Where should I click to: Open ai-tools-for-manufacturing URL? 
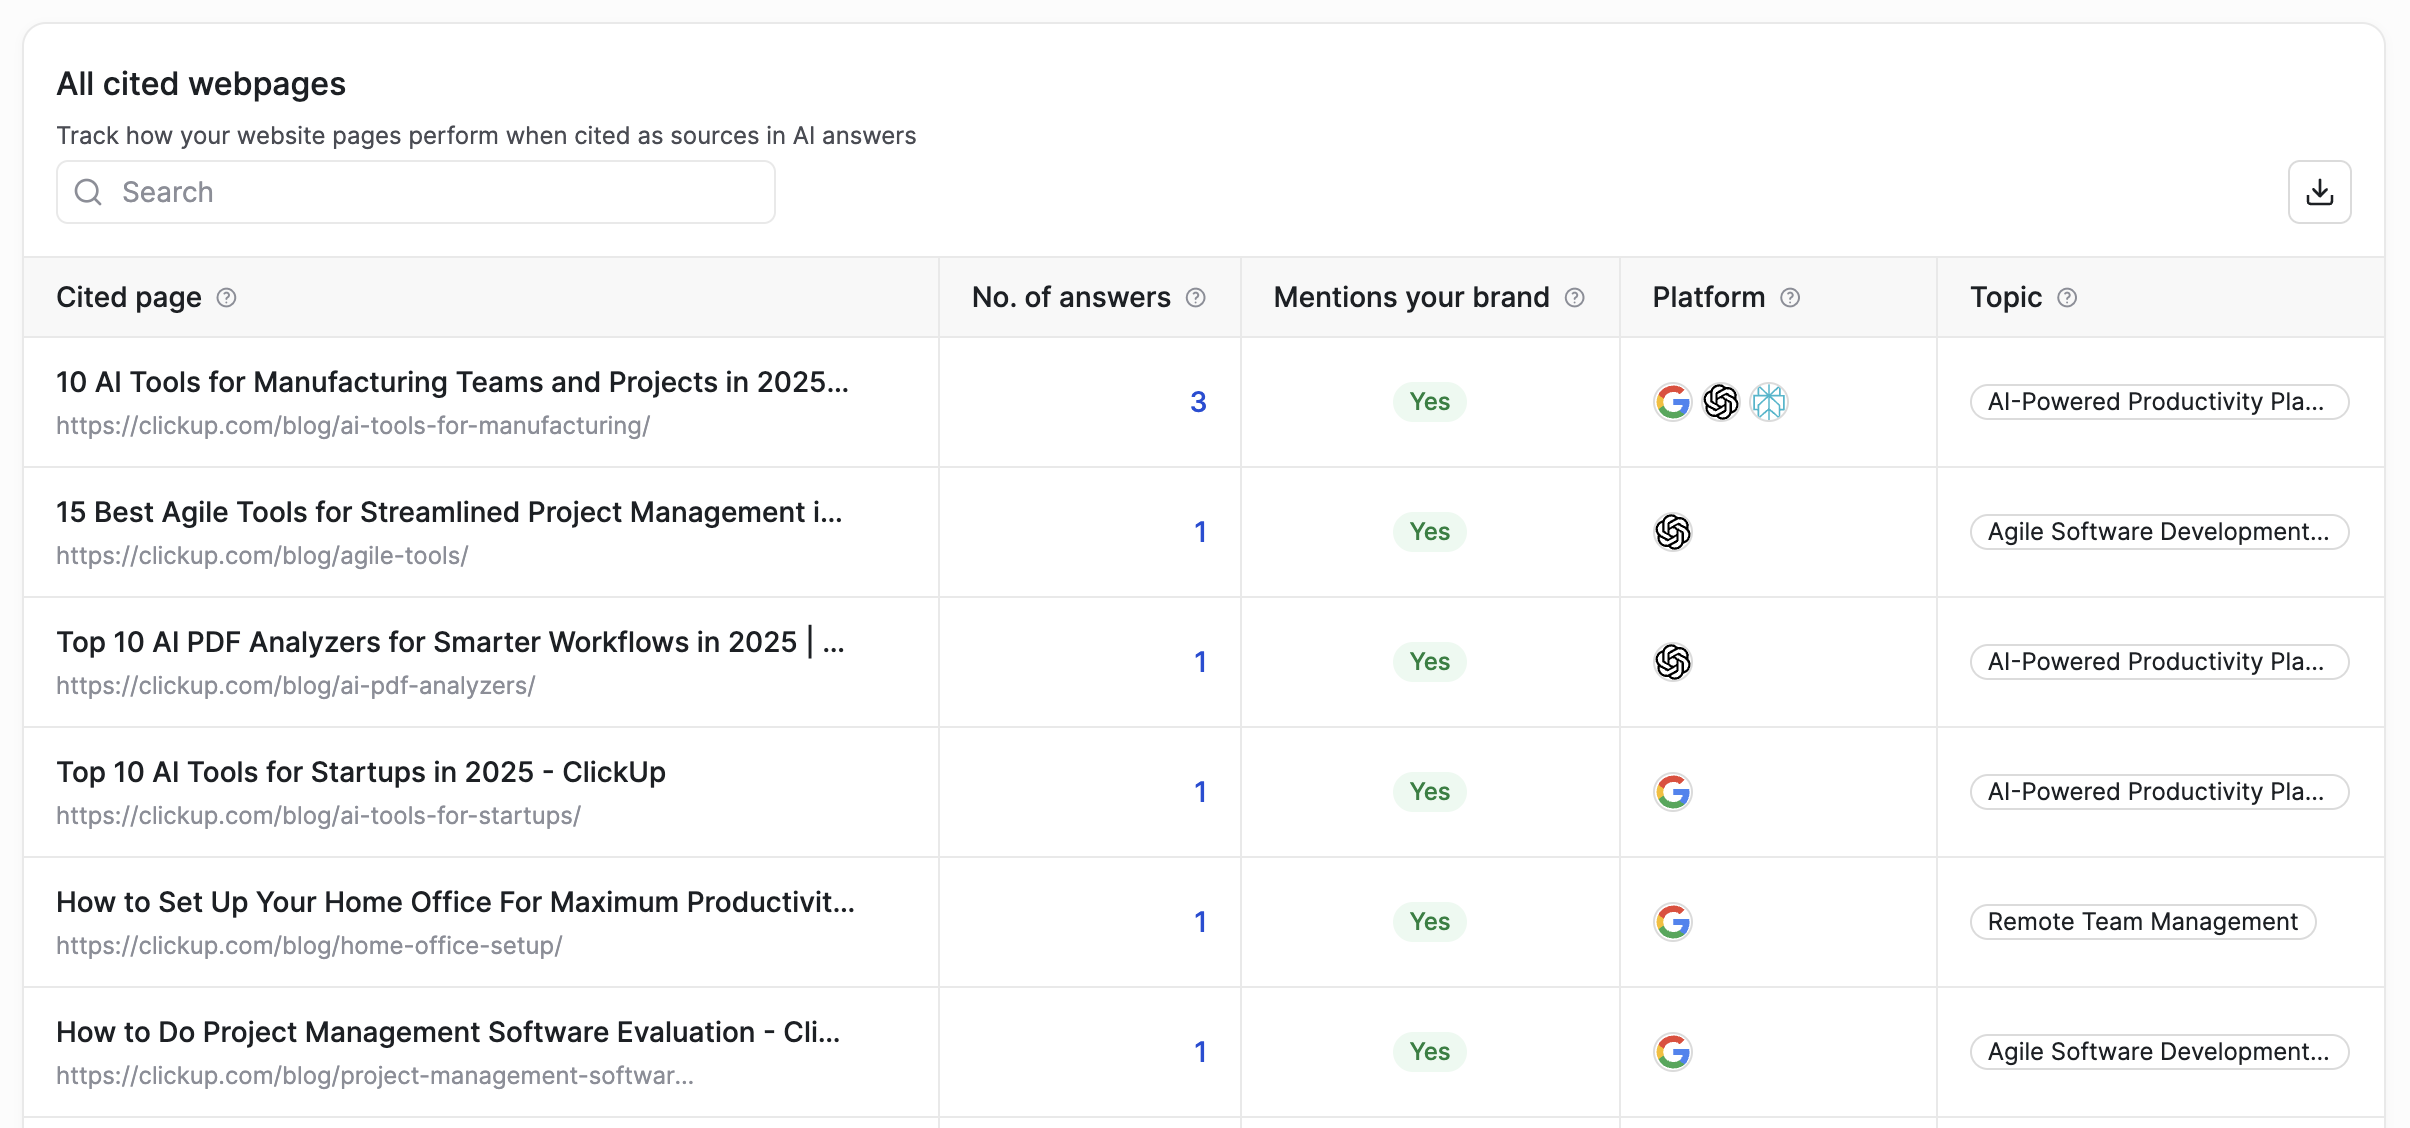point(353,426)
